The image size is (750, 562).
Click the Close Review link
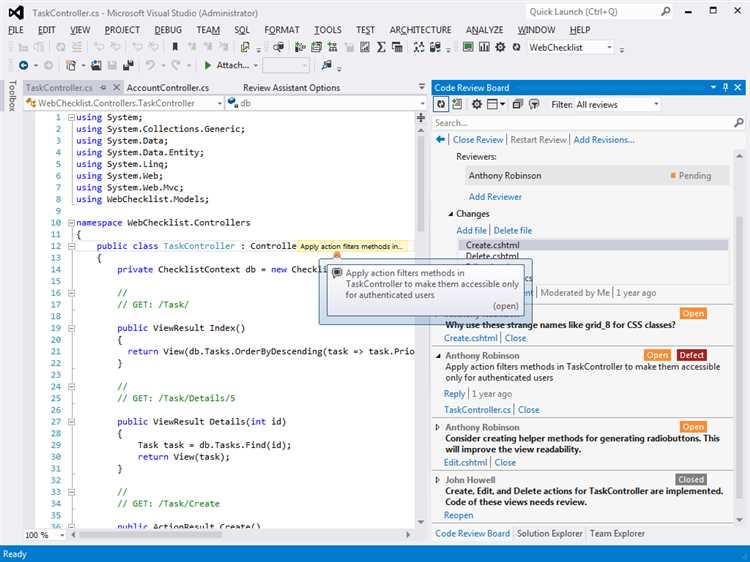pyautogui.click(x=478, y=140)
